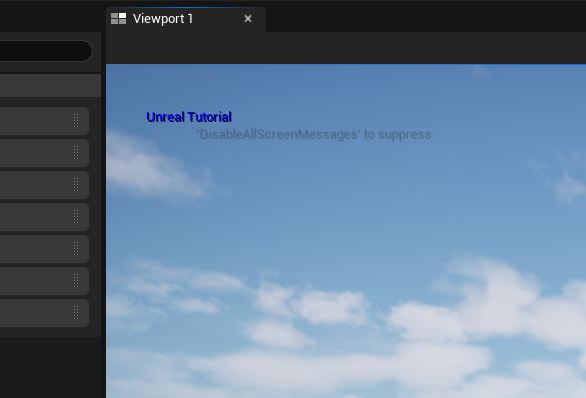Click the 'Unreal Tutorial' on-screen message
This screenshot has width=586, height=398.
189,117
